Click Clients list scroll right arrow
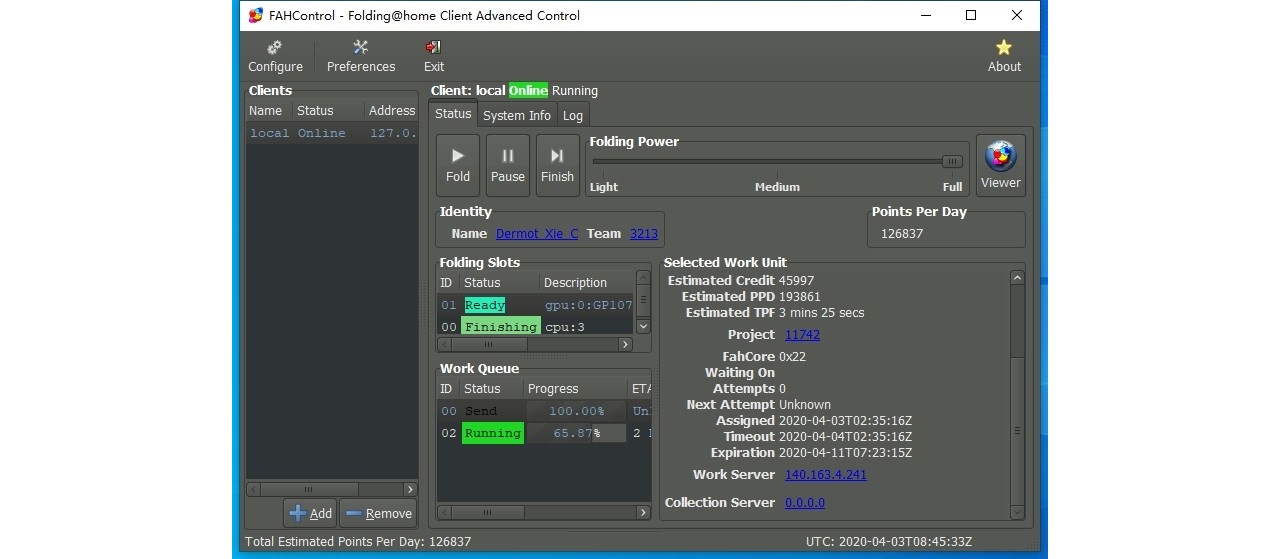Image resolution: width=1280 pixels, height=559 pixels. tap(410, 489)
